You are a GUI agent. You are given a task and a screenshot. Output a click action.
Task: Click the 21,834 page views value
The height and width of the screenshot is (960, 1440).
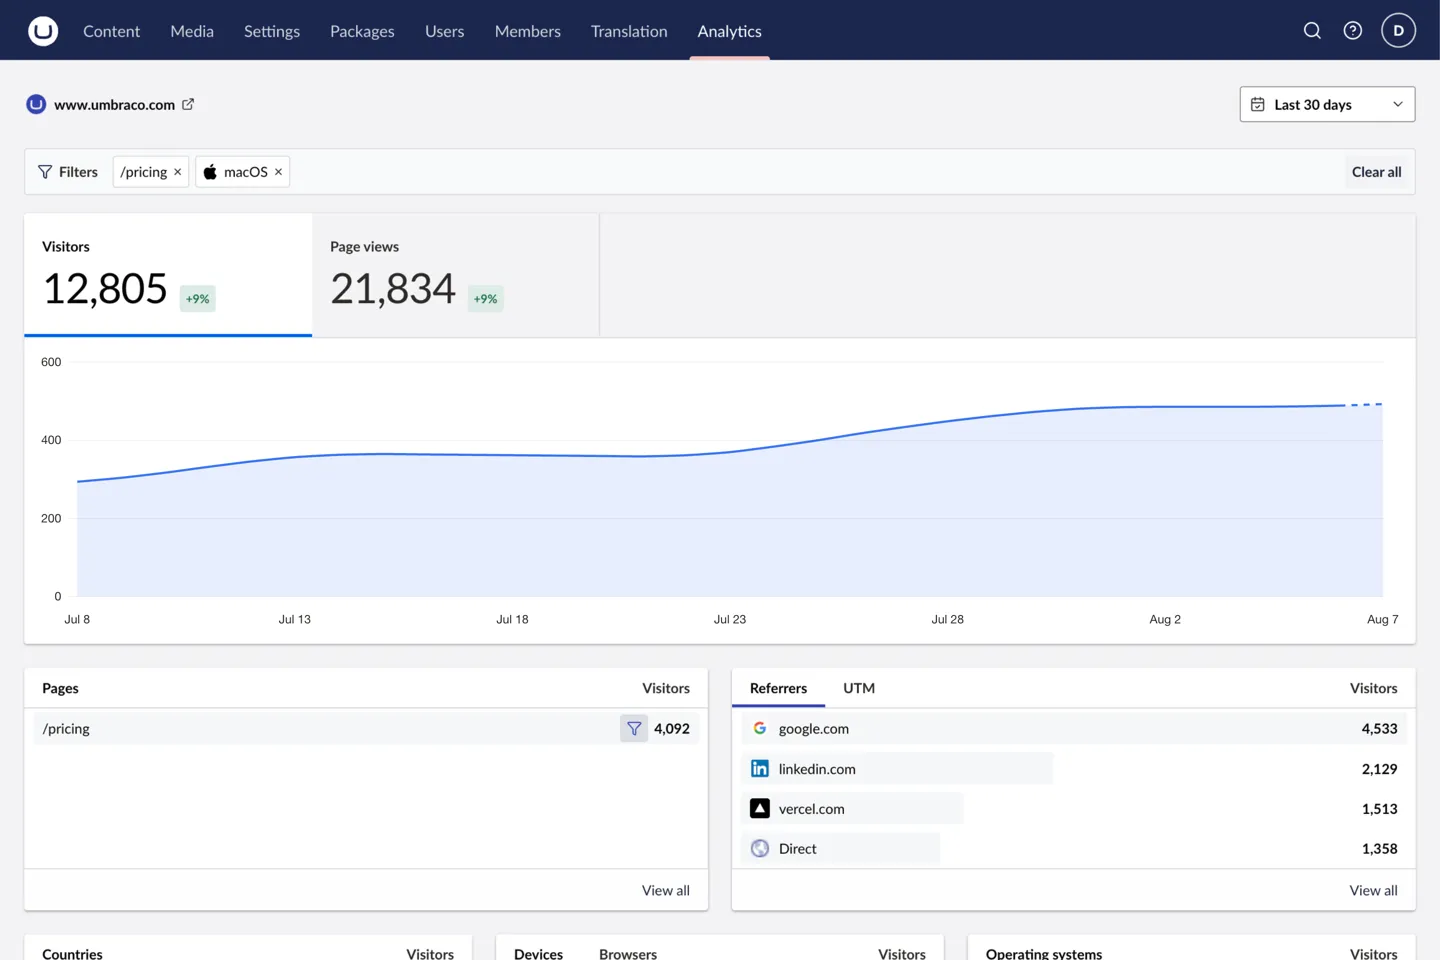pyautogui.click(x=393, y=289)
